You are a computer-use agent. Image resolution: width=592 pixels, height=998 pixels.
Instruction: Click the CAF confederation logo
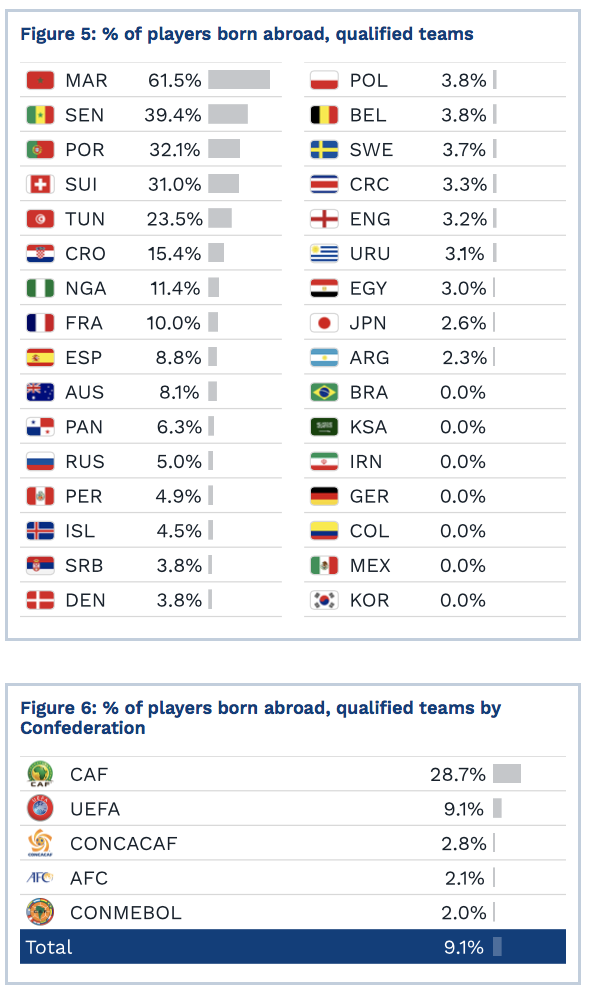[40, 774]
